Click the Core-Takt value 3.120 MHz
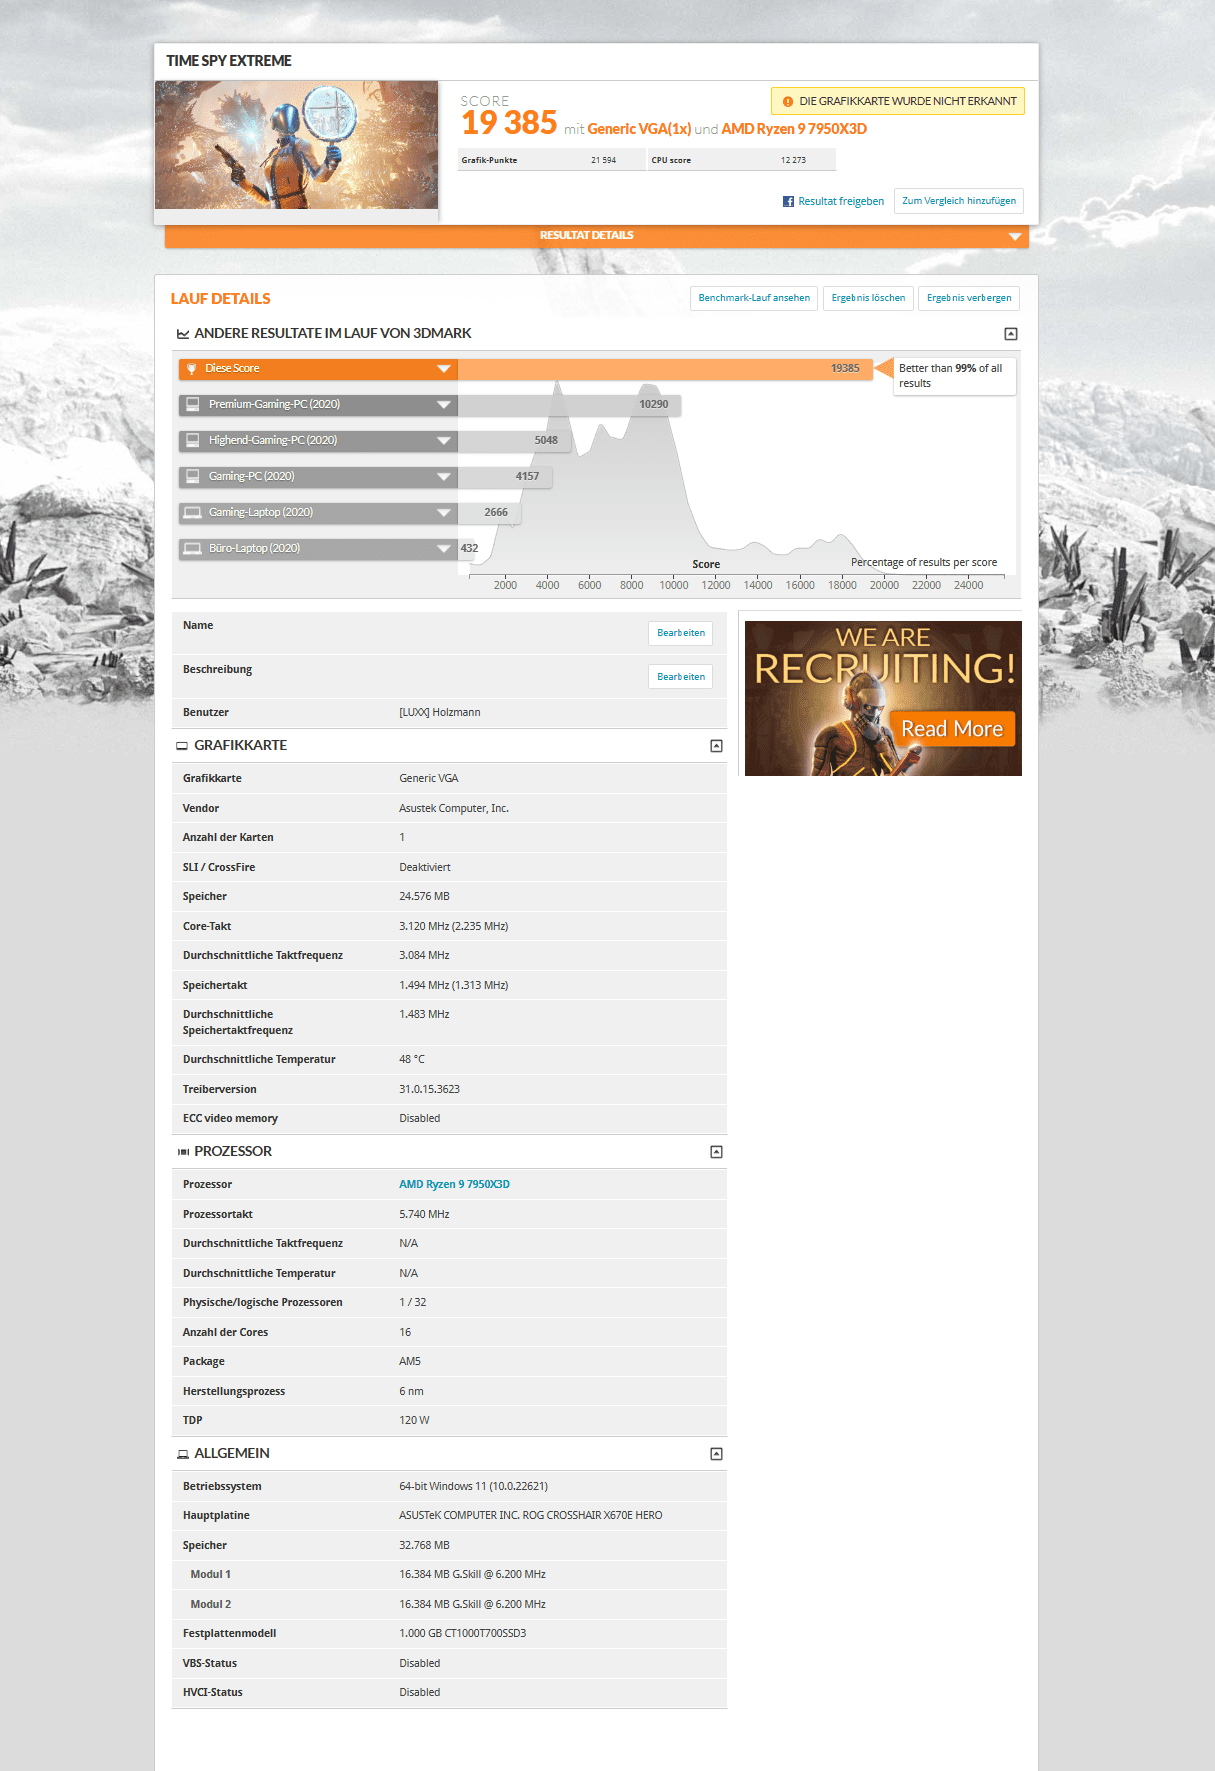 point(454,926)
